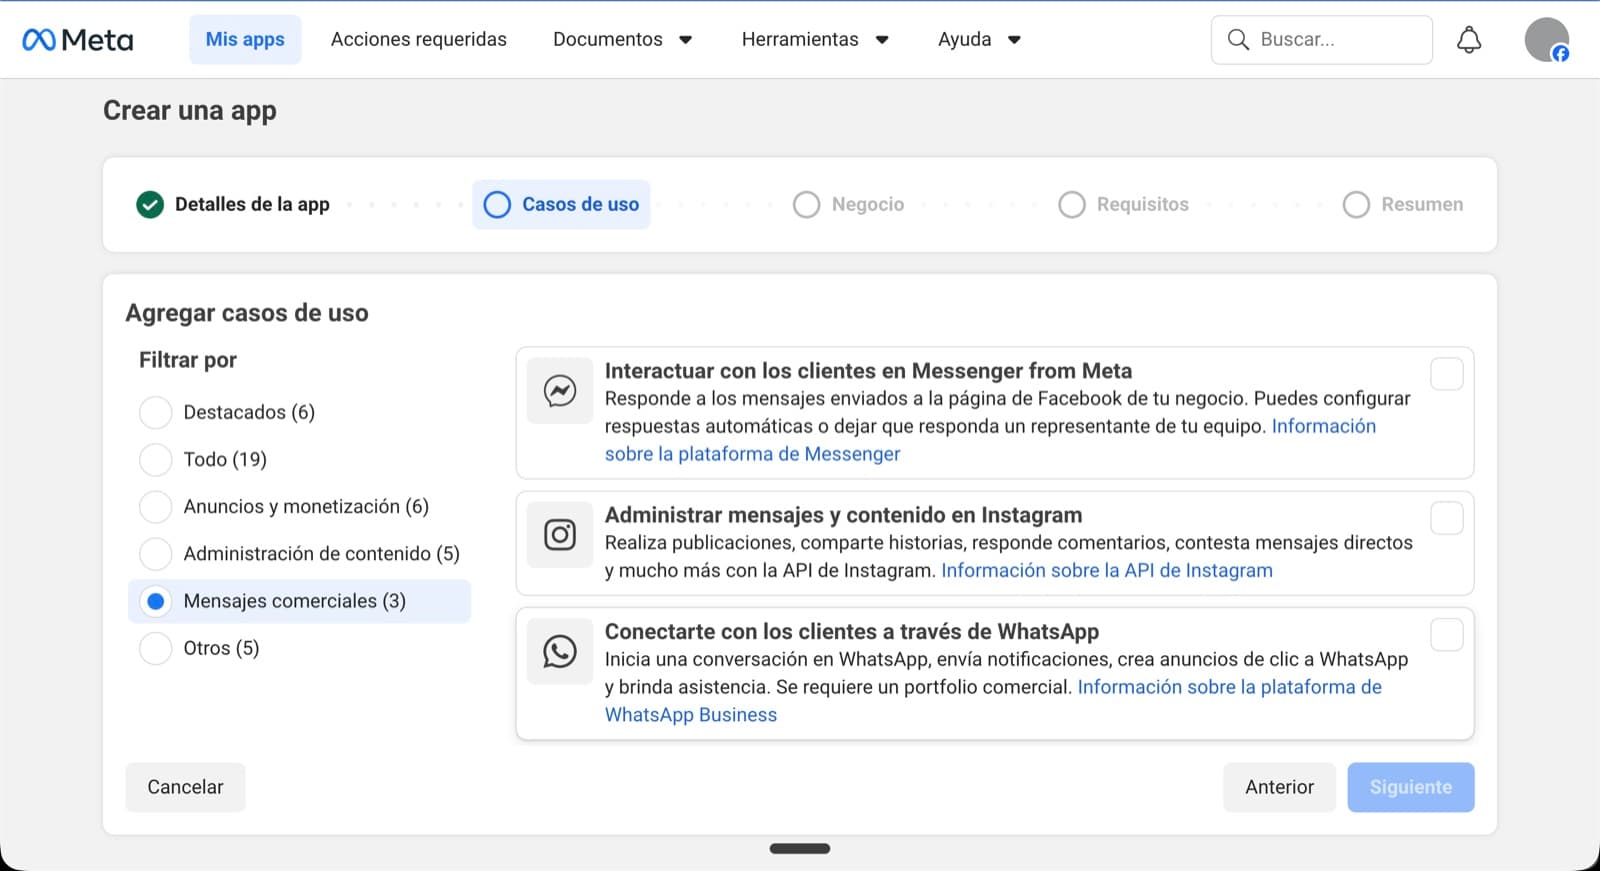Open the Mis apps tab
The width and height of the screenshot is (1600, 871).
pos(245,40)
